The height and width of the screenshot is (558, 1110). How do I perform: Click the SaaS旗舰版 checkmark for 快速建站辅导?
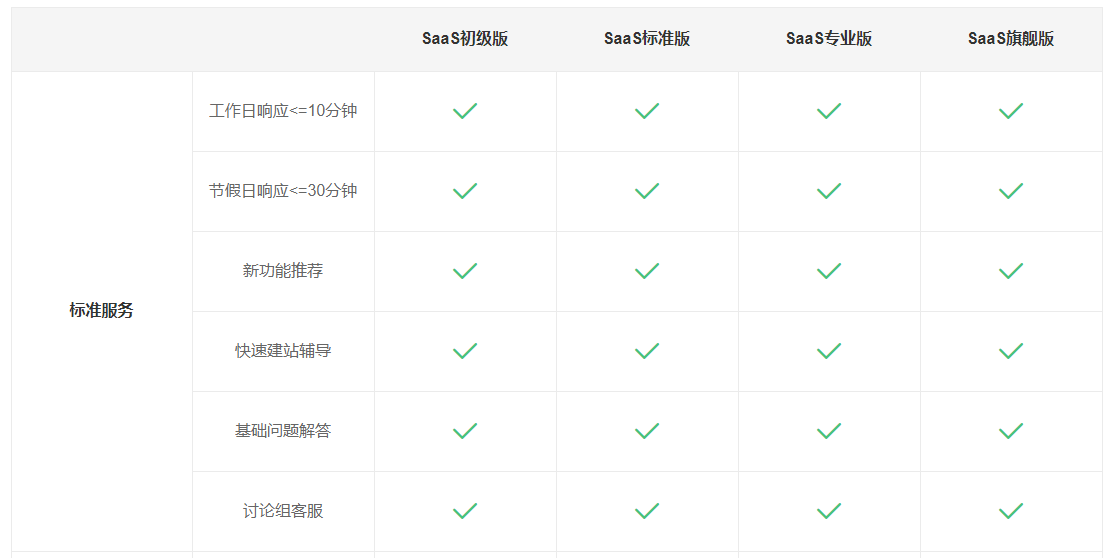coord(1011,351)
